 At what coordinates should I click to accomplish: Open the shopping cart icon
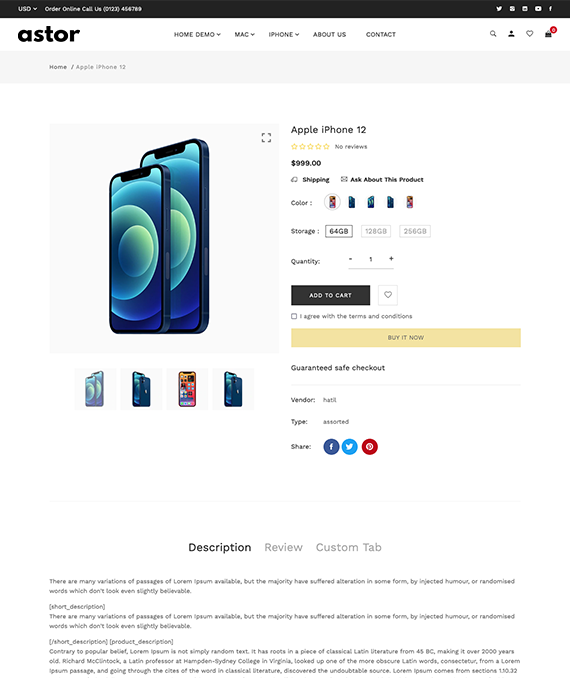548,34
